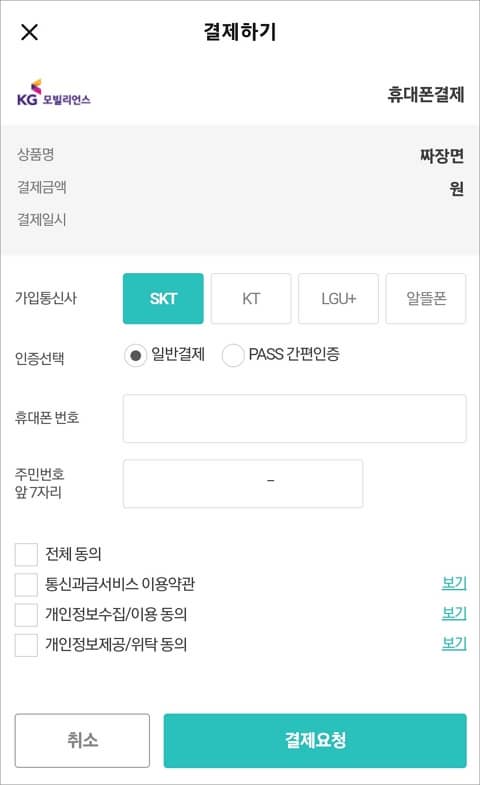Select the LGU+ carrier button
Viewport: 480px width, 785px height.
click(x=338, y=298)
